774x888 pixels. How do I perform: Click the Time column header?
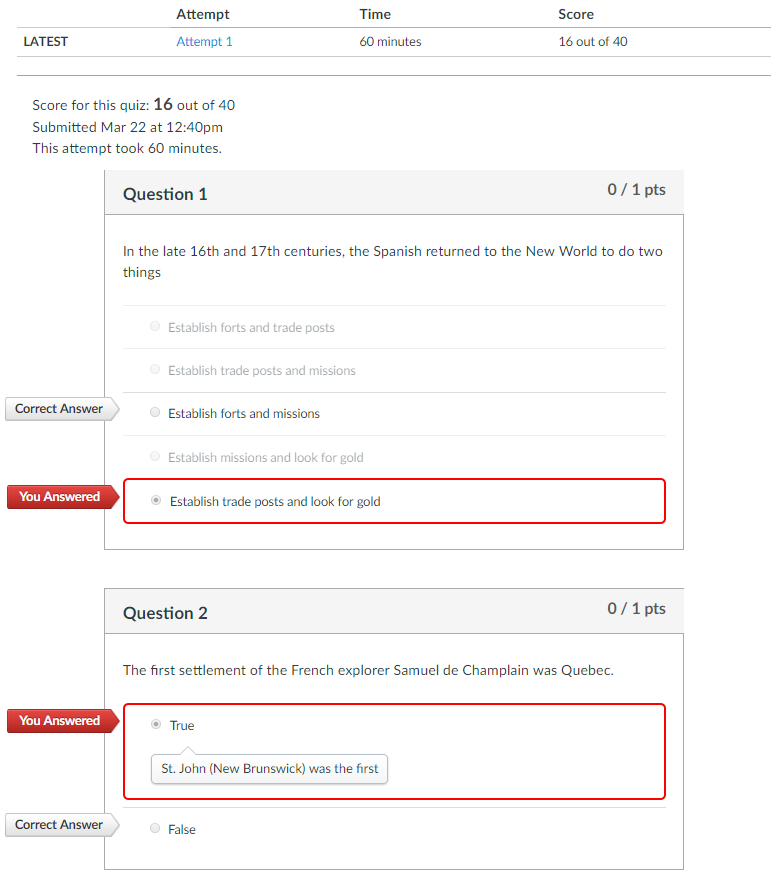click(x=375, y=14)
